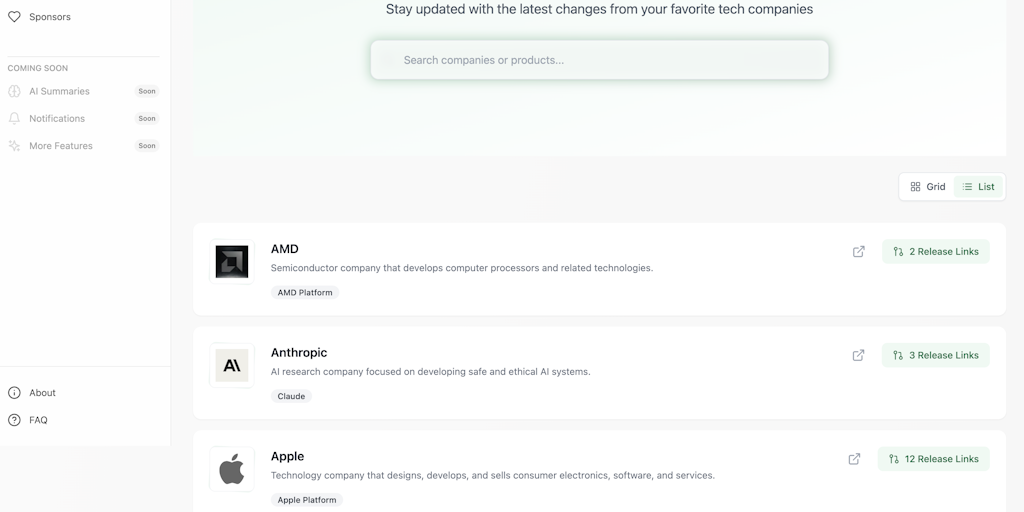Screen dimensions: 1024x512
Task: Select More Features sidebar item
Action: (x=61, y=146)
